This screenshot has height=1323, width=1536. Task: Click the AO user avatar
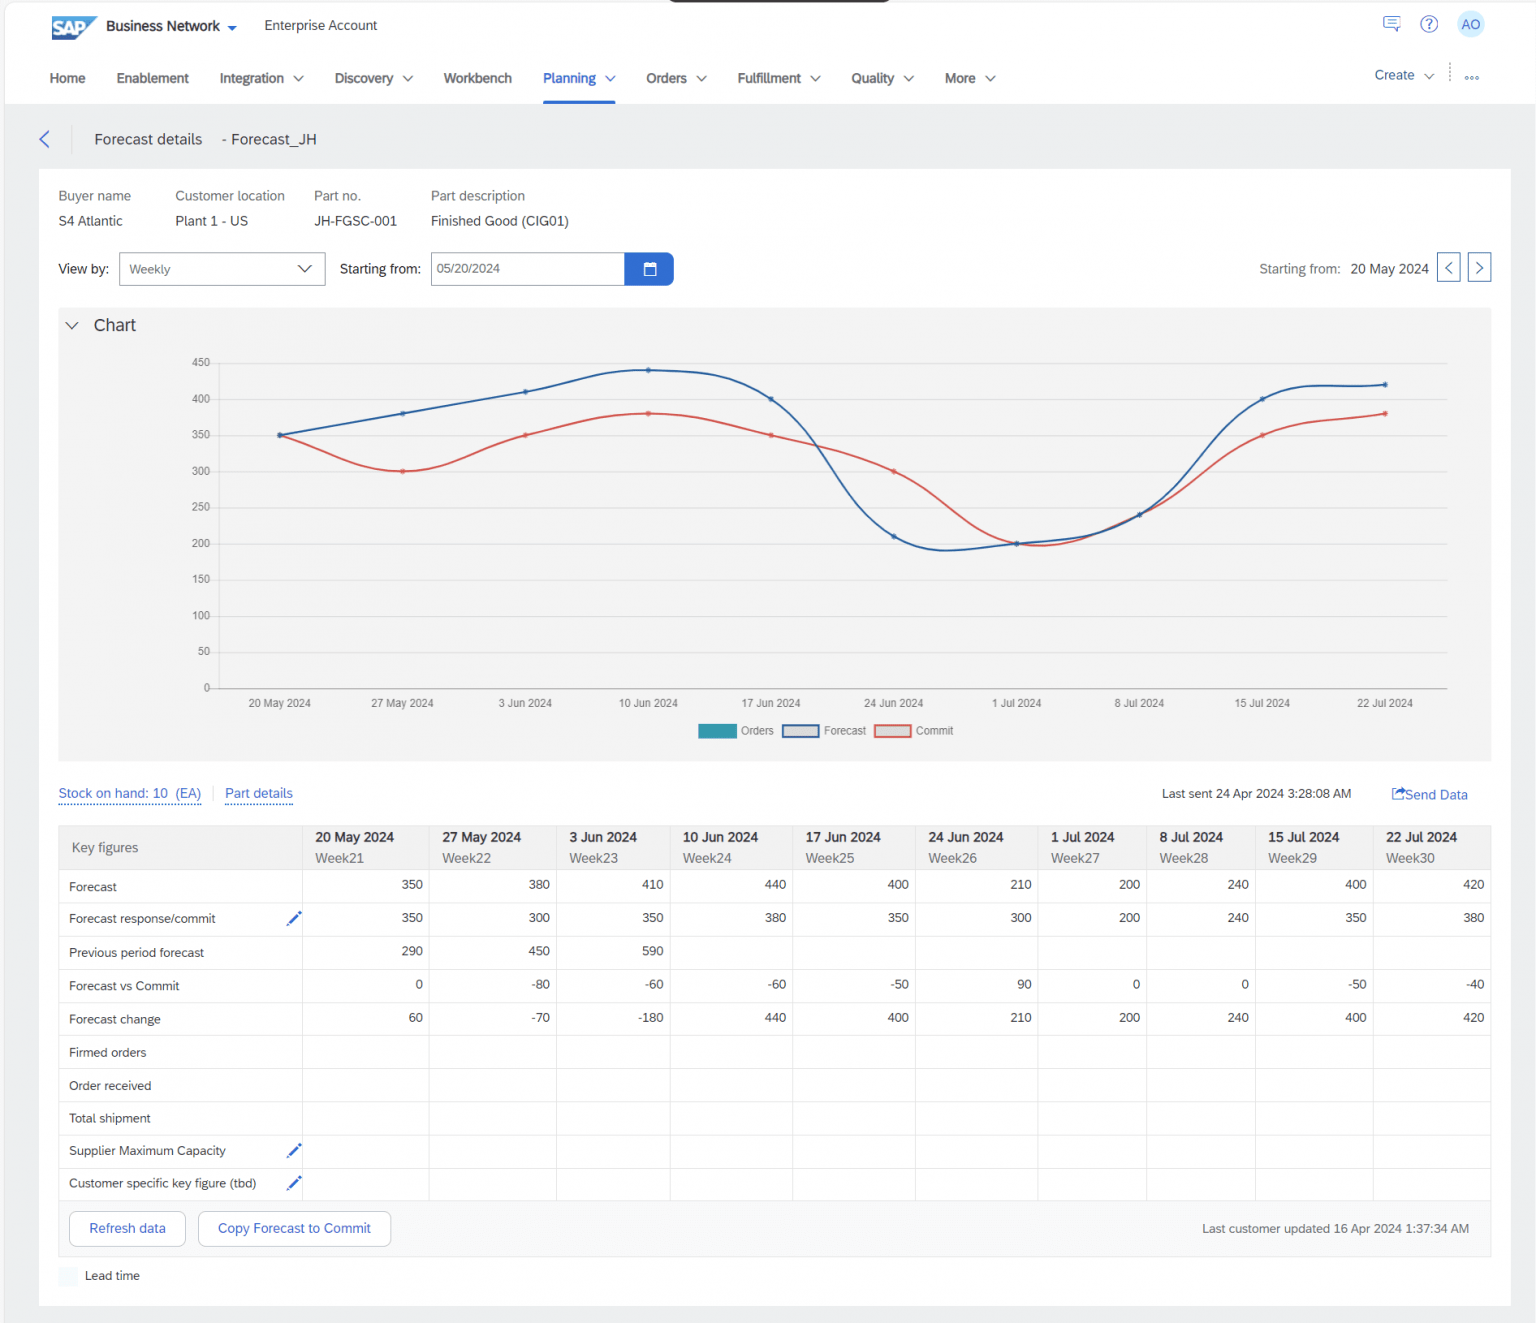pos(1470,24)
